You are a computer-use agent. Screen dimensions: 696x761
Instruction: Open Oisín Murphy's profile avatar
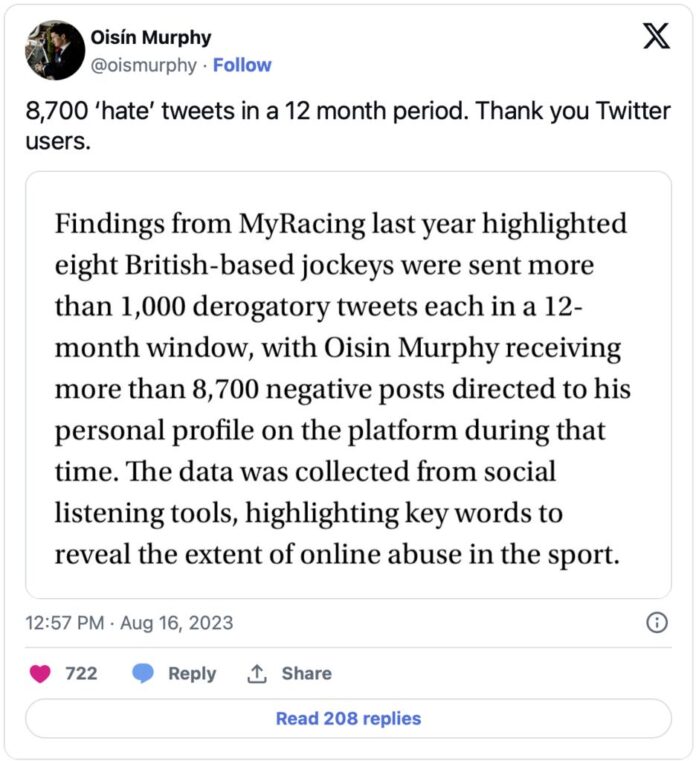pyautogui.click(x=55, y=50)
